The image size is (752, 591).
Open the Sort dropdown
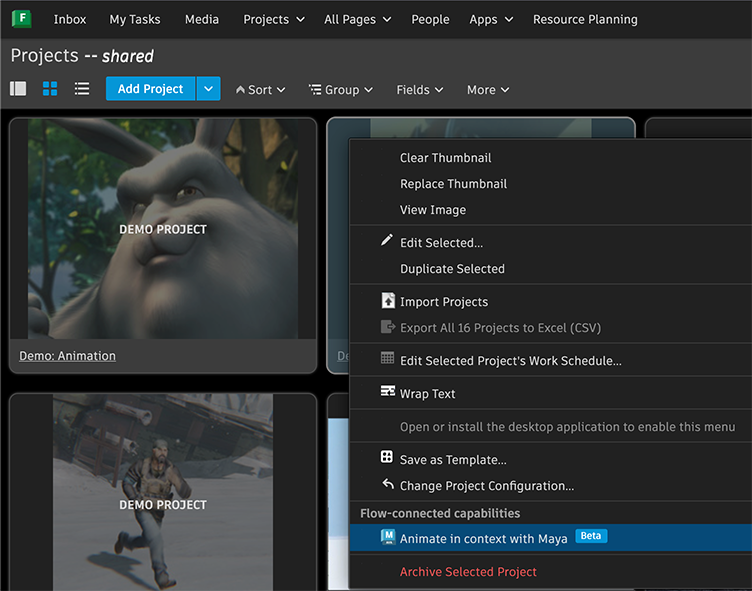pos(261,90)
